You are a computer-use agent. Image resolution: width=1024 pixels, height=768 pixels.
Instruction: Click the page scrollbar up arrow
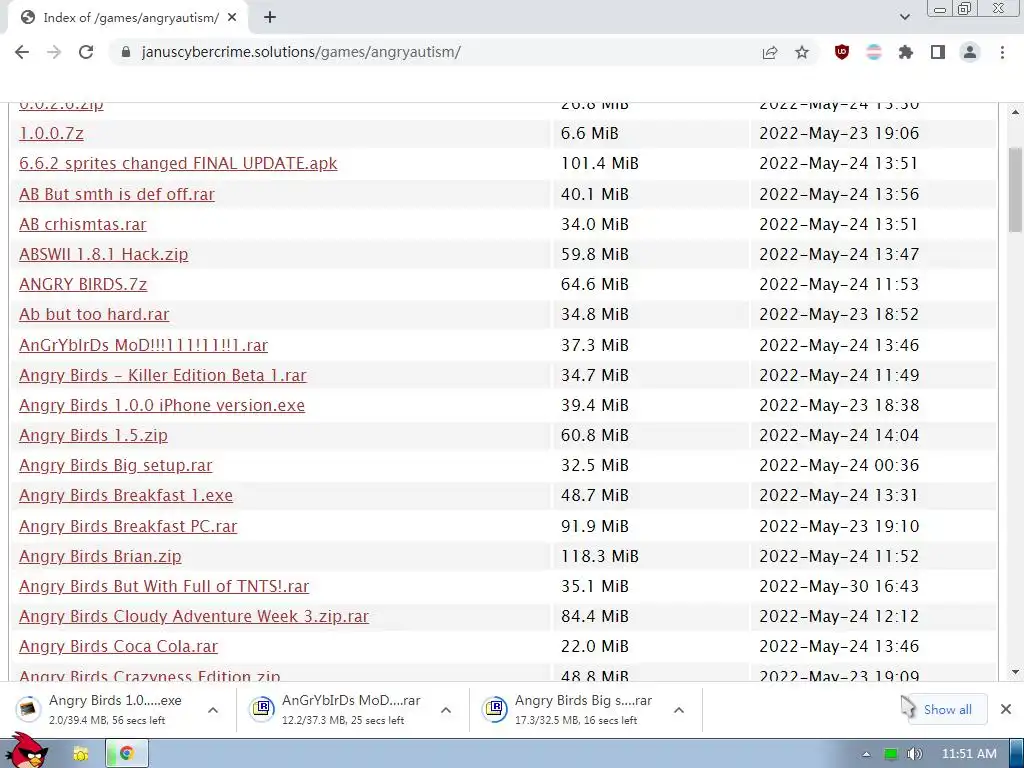pyautogui.click(x=1016, y=112)
